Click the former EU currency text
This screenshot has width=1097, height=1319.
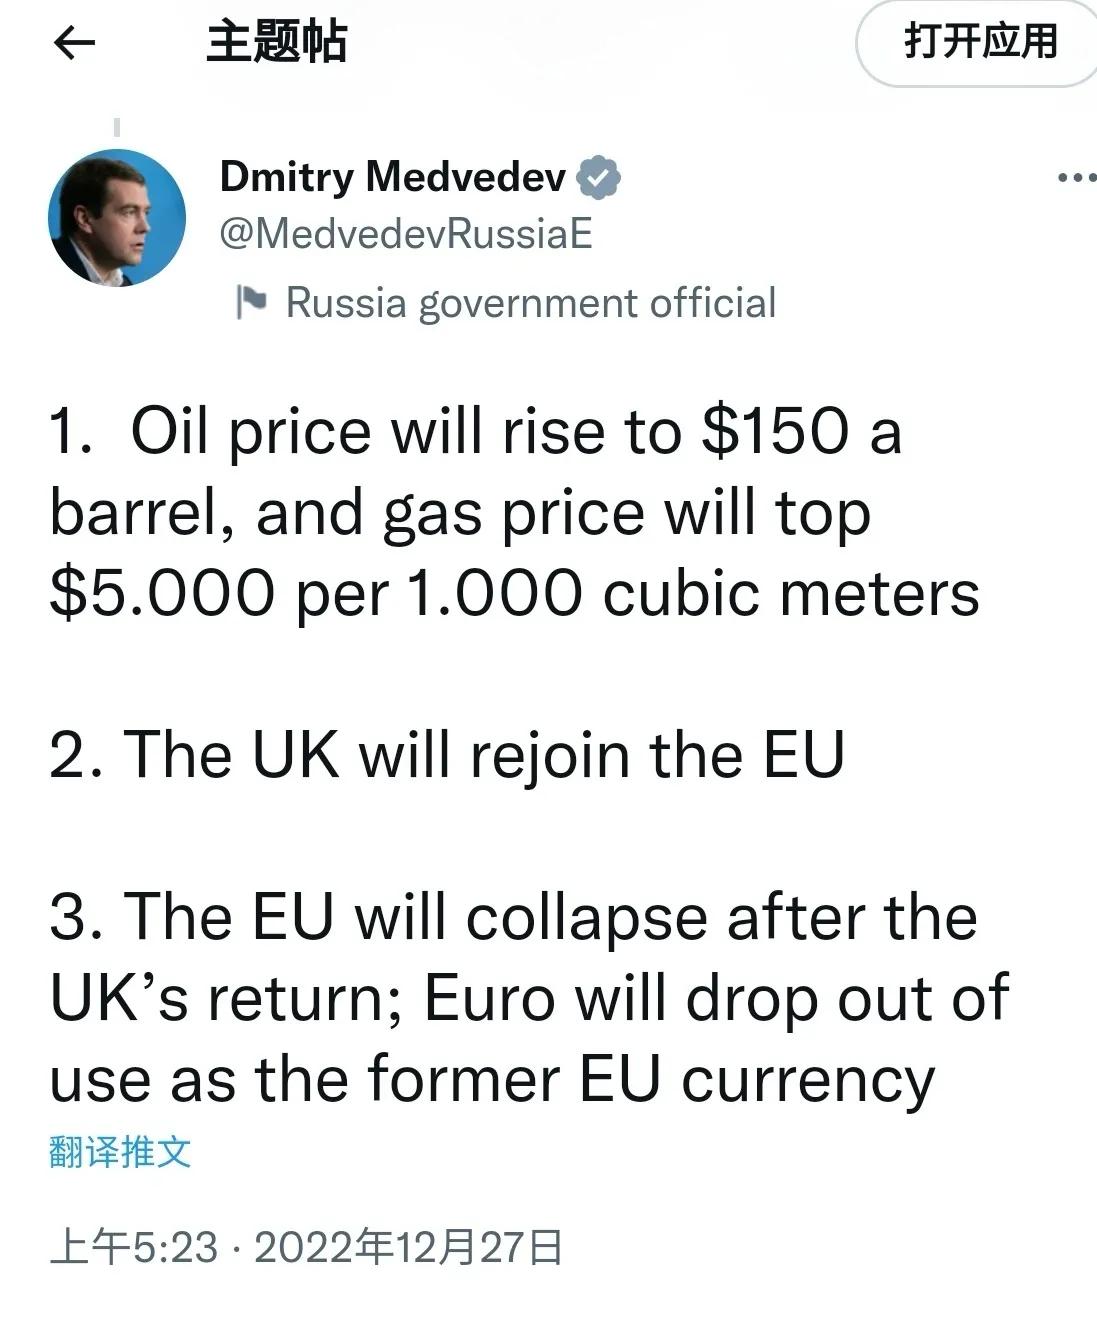[650, 1080]
